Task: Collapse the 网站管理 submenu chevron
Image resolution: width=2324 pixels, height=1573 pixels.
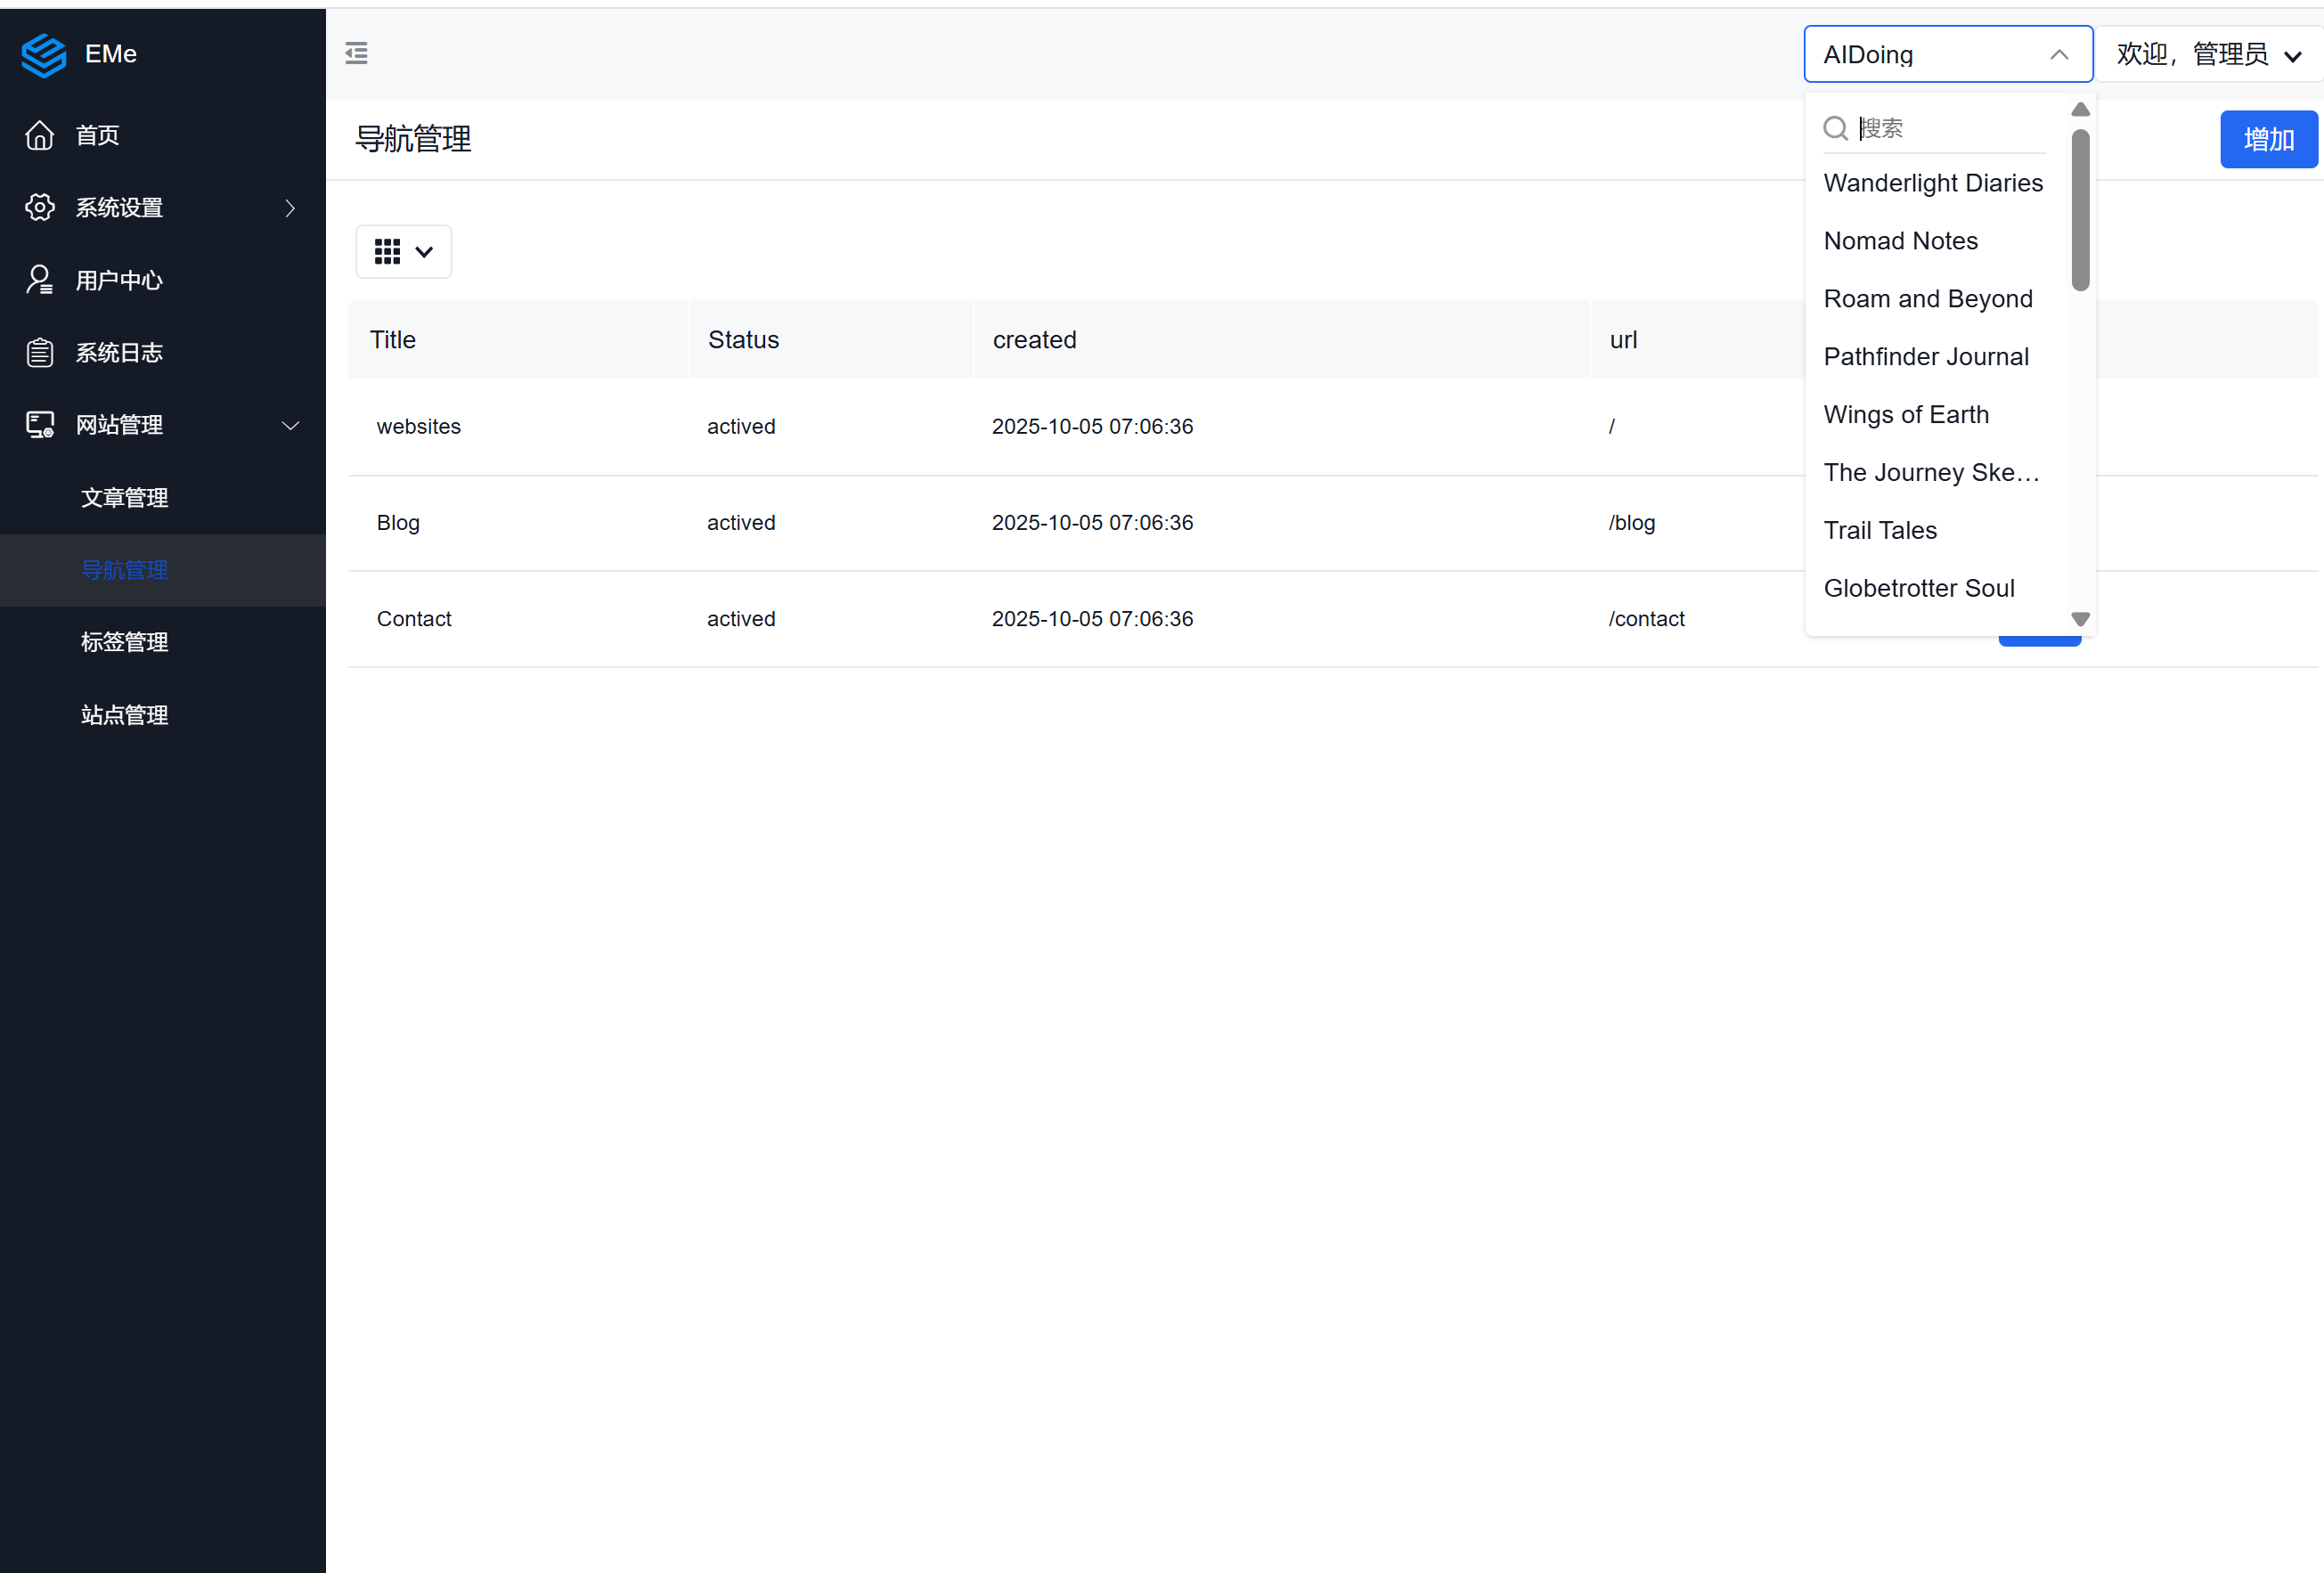Action: (290, 425)
